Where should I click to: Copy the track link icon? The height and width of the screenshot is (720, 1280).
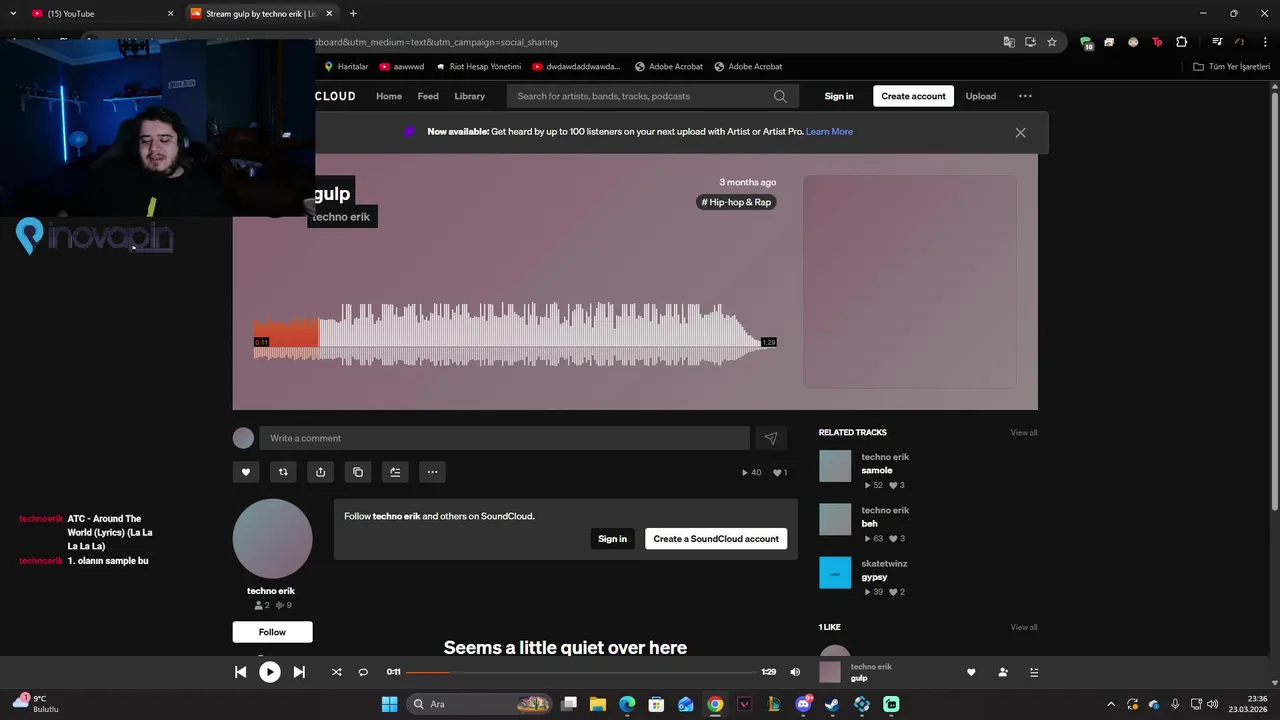358,472
